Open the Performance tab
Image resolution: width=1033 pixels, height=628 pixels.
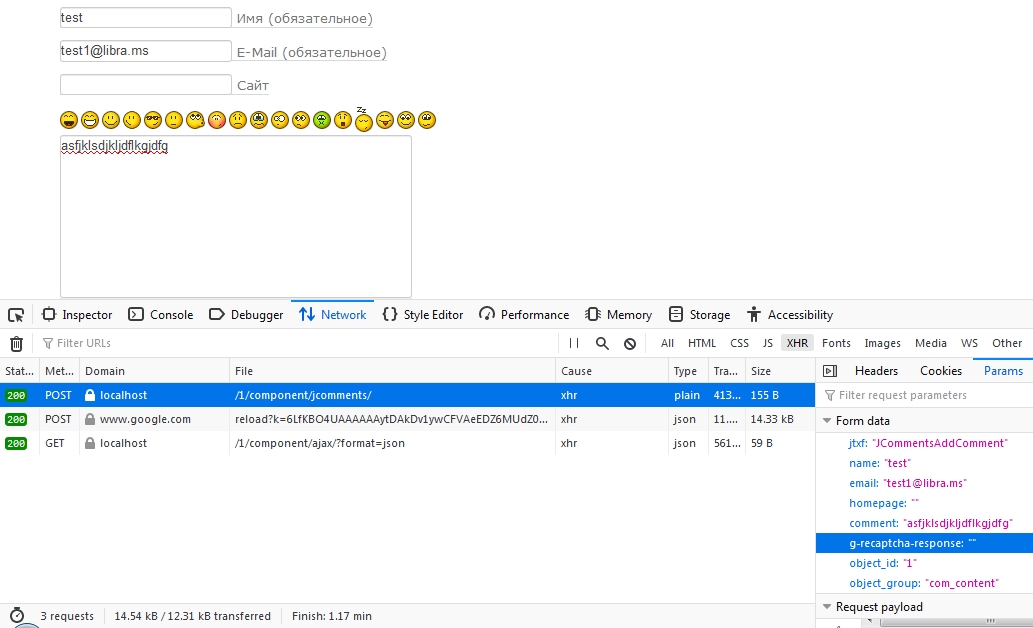[x=524, y=315]
